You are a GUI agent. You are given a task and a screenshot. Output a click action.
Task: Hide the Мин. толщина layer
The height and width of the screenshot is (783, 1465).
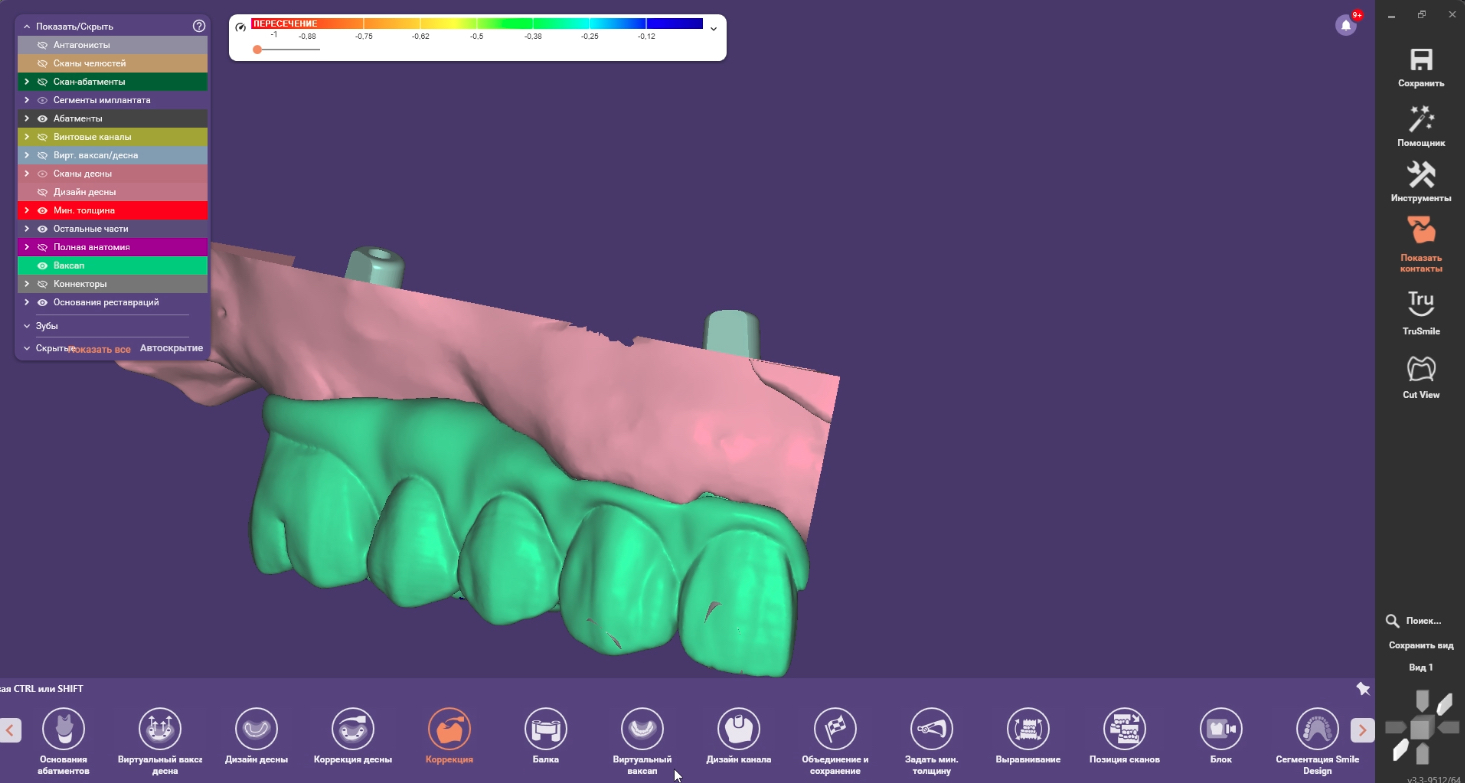click(x=42, y=211)
